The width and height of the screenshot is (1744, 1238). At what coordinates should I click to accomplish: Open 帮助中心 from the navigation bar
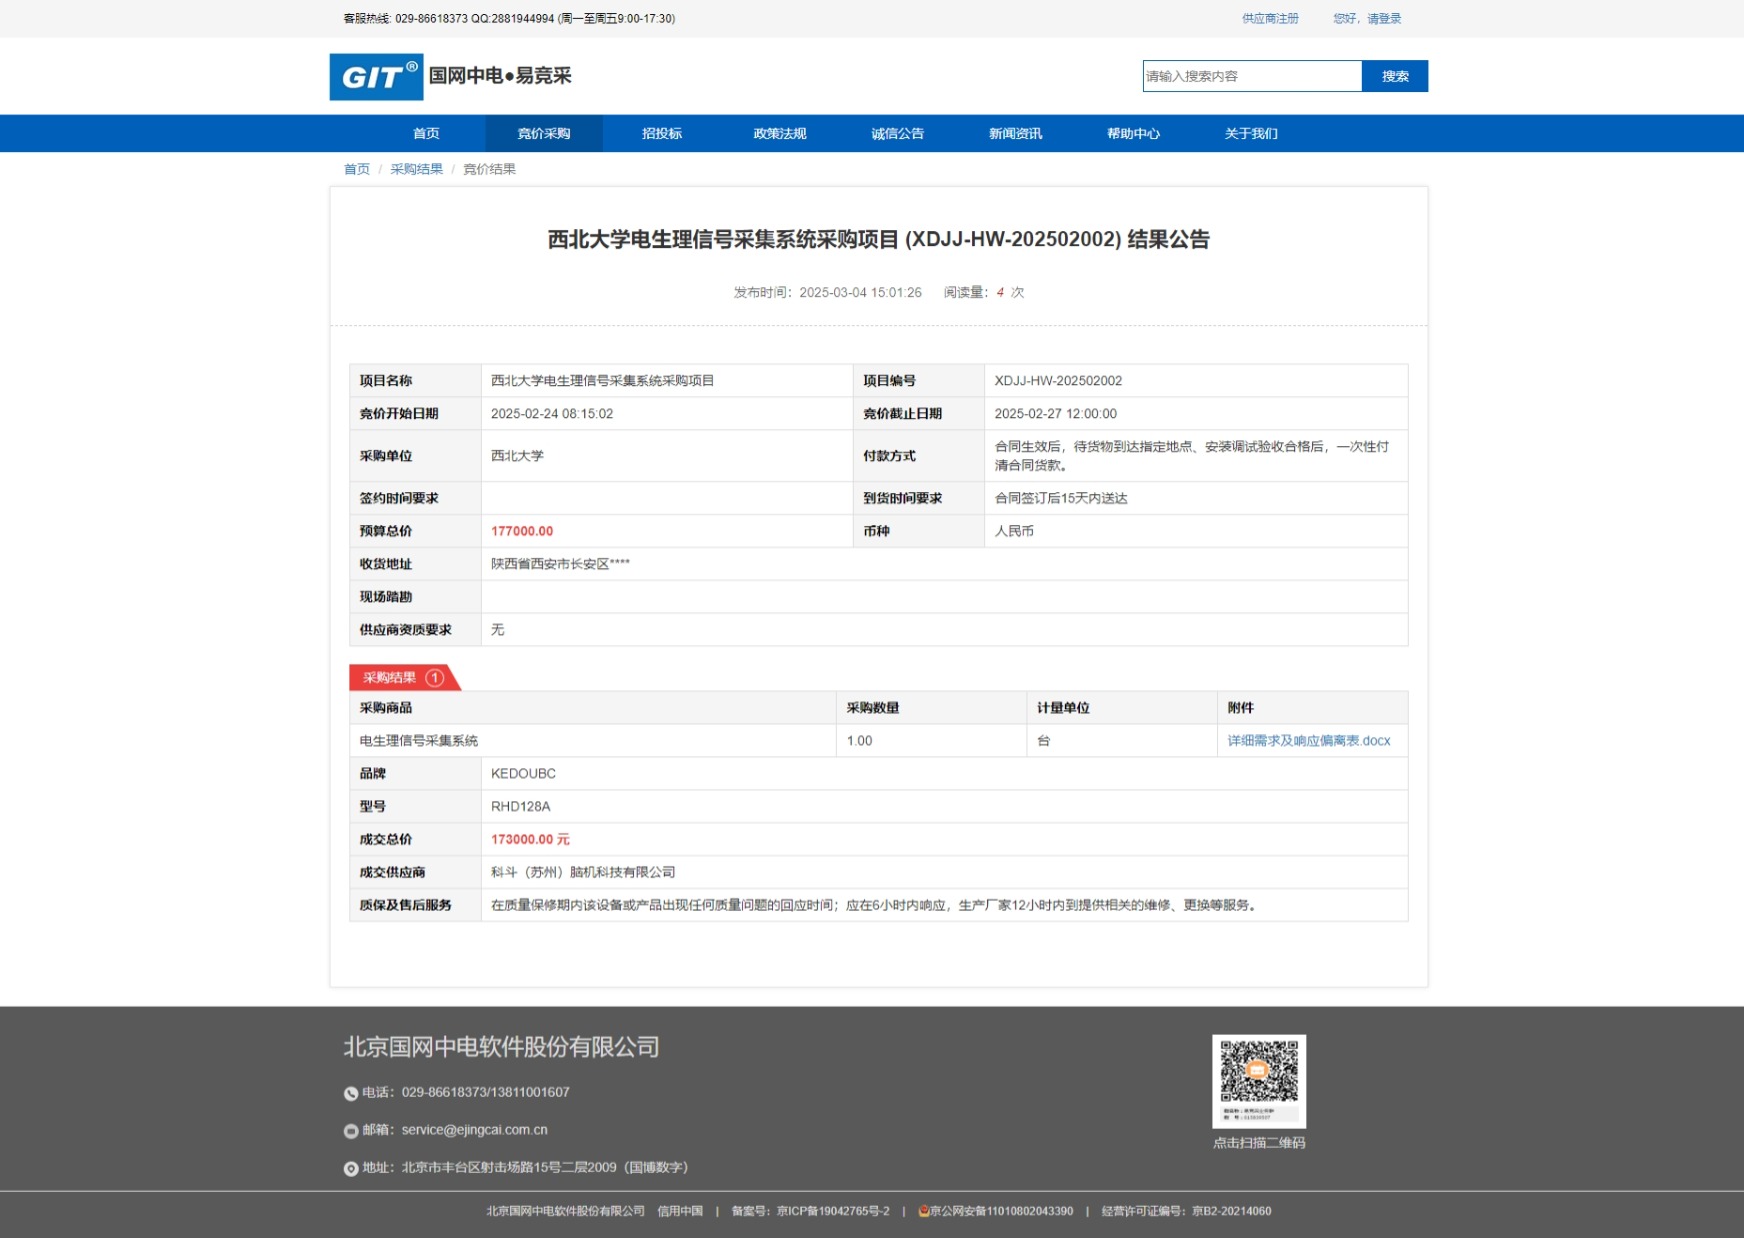[x=1133, y=134]
